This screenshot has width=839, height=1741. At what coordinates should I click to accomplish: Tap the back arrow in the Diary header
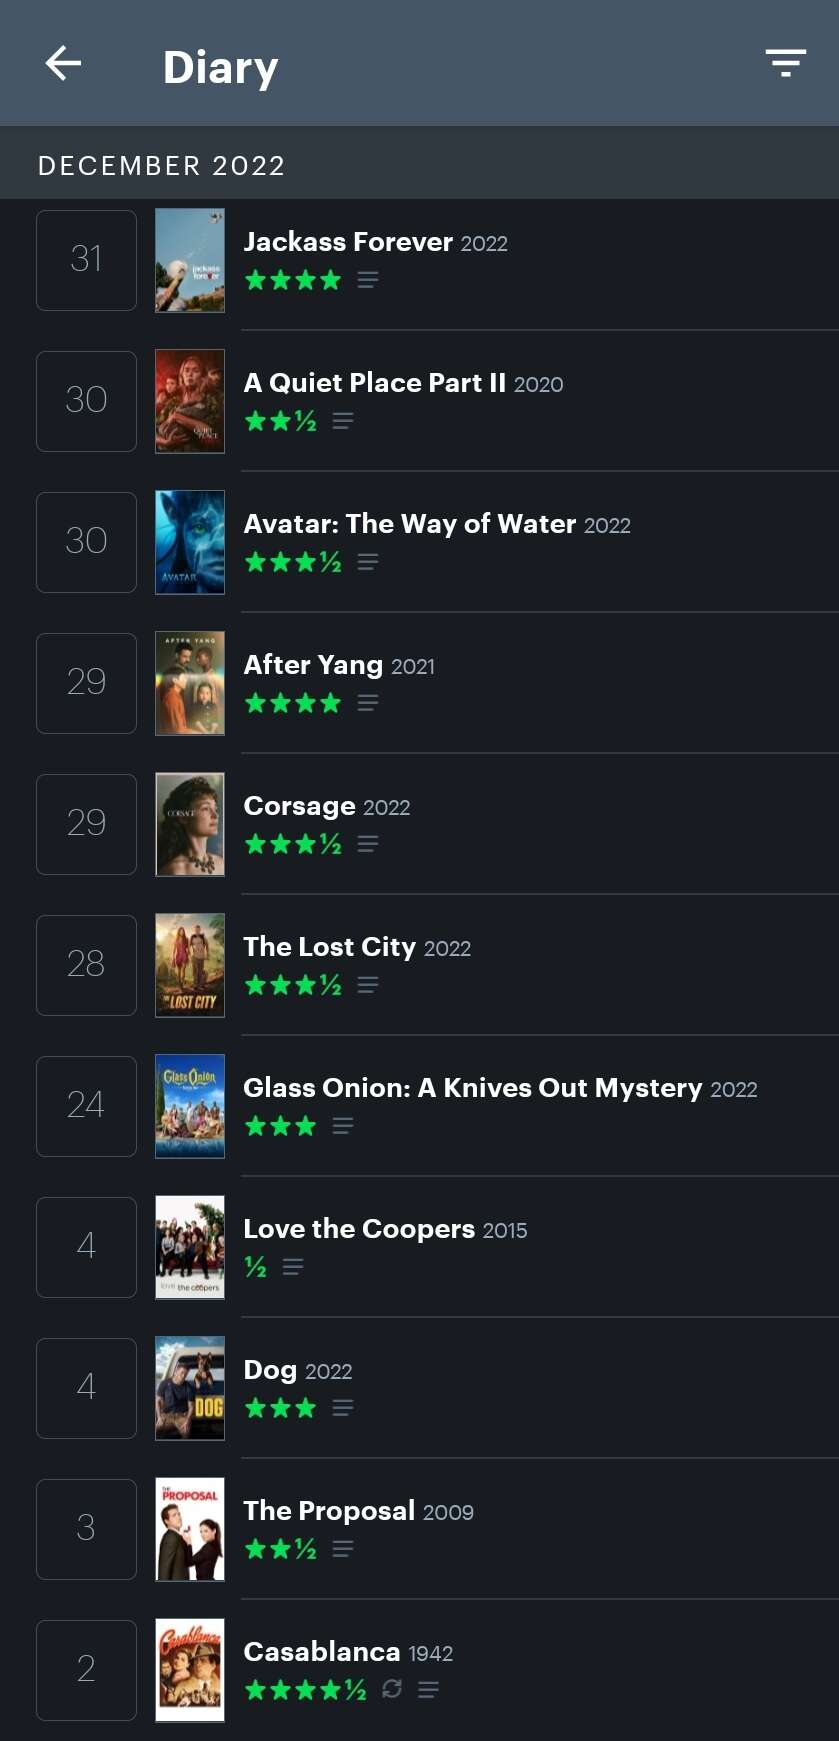[x=63, y=64]
